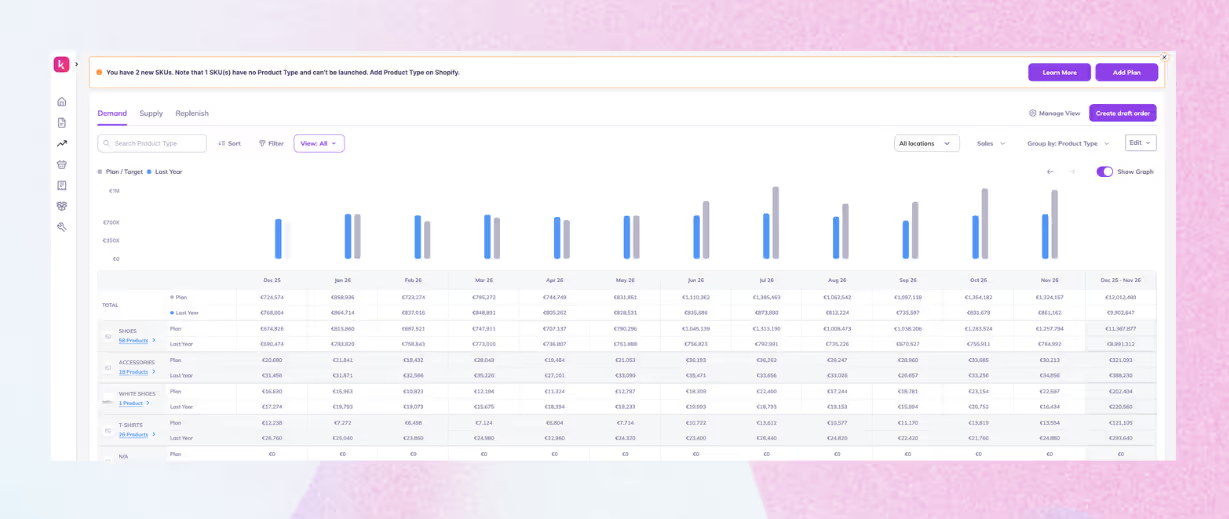Click the Jul 26 column header
This screenshot has width=1229, height=519.
coord(767,280)
